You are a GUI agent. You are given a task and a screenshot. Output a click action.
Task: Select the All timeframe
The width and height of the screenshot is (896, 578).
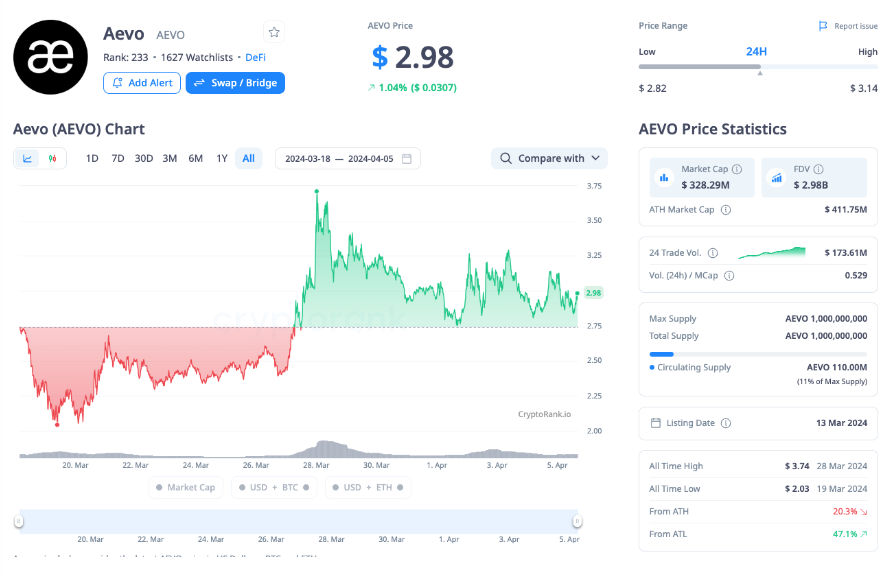coord(249,158)
